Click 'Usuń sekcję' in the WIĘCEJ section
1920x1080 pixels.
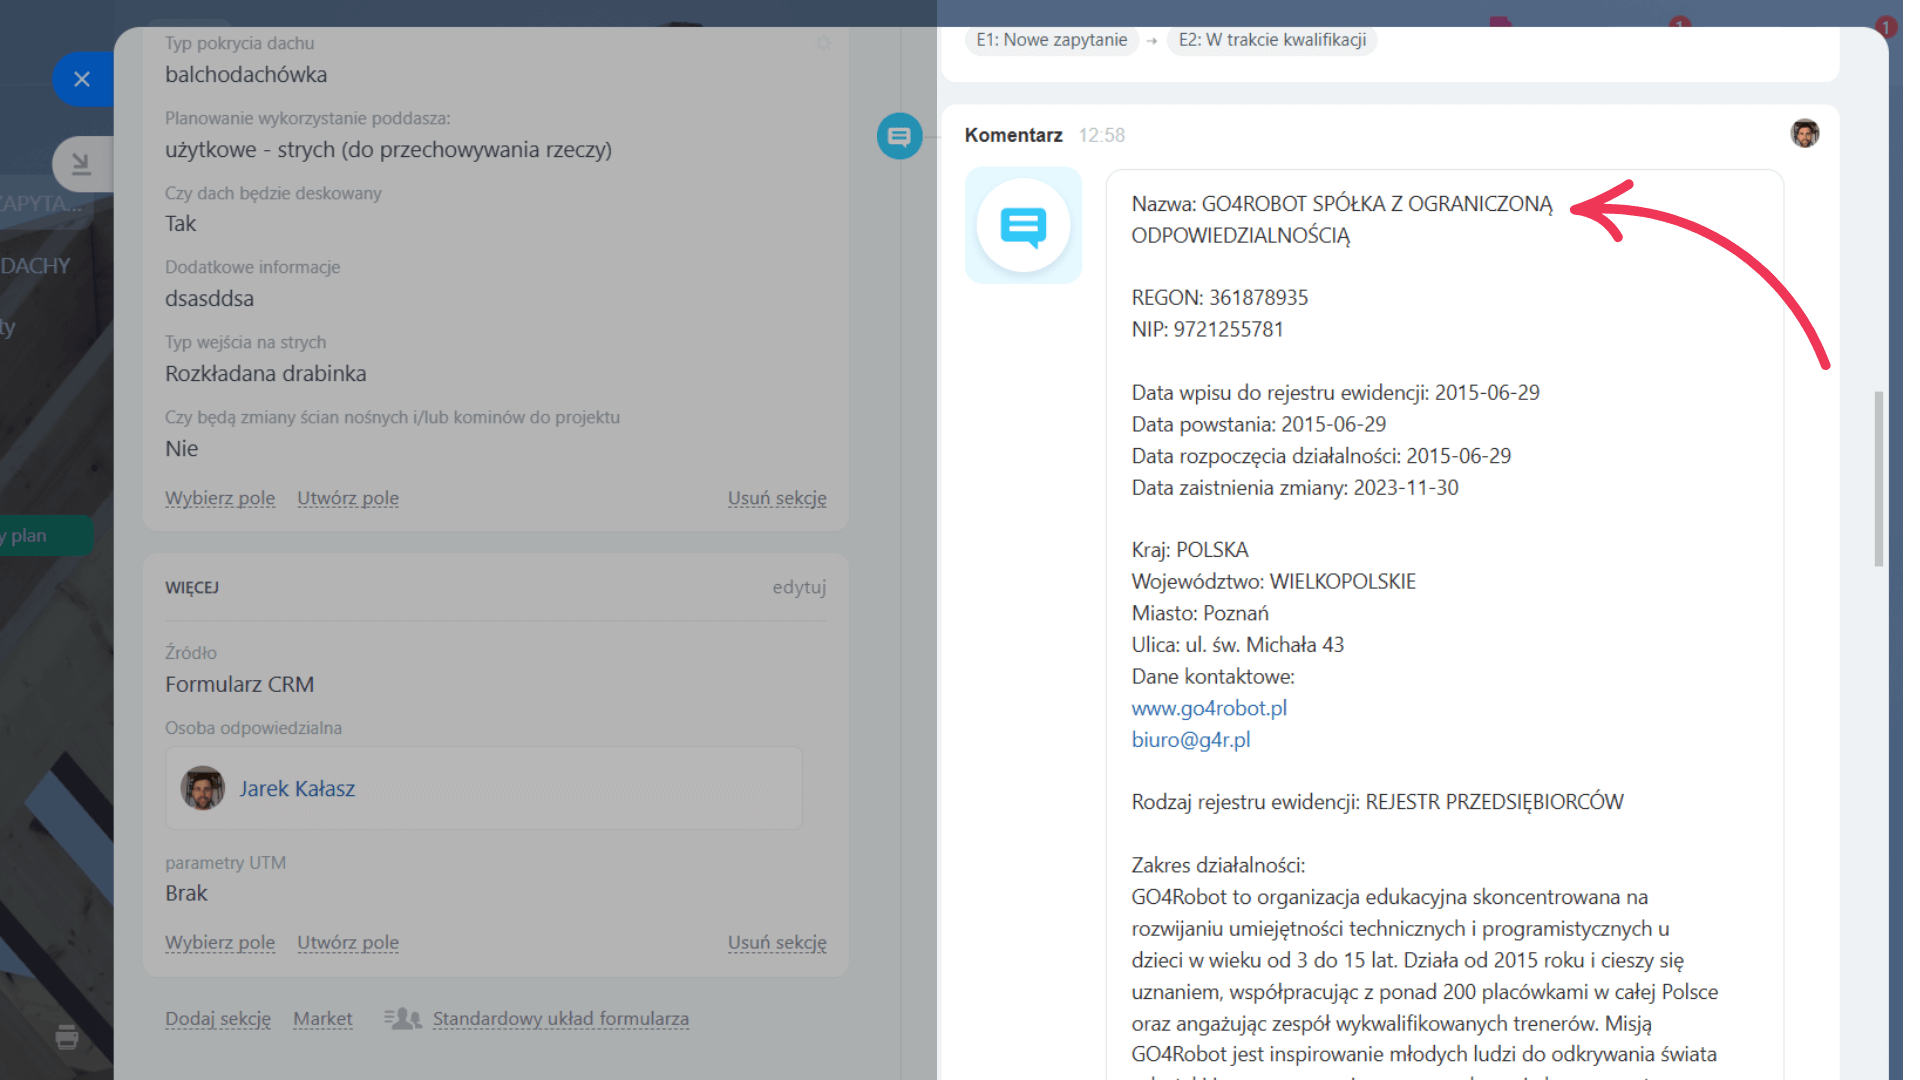tap(777, 942)
